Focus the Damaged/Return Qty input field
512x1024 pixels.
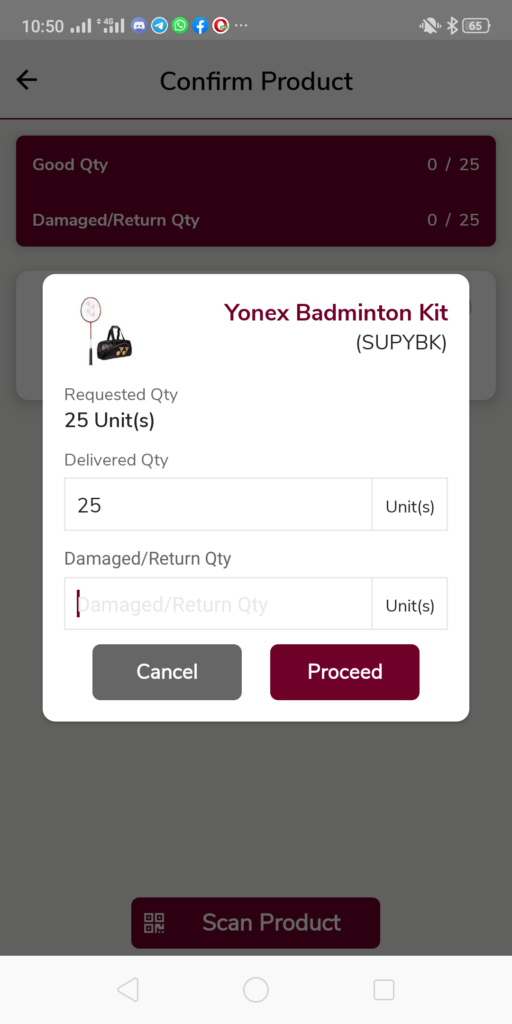(218, 604)
